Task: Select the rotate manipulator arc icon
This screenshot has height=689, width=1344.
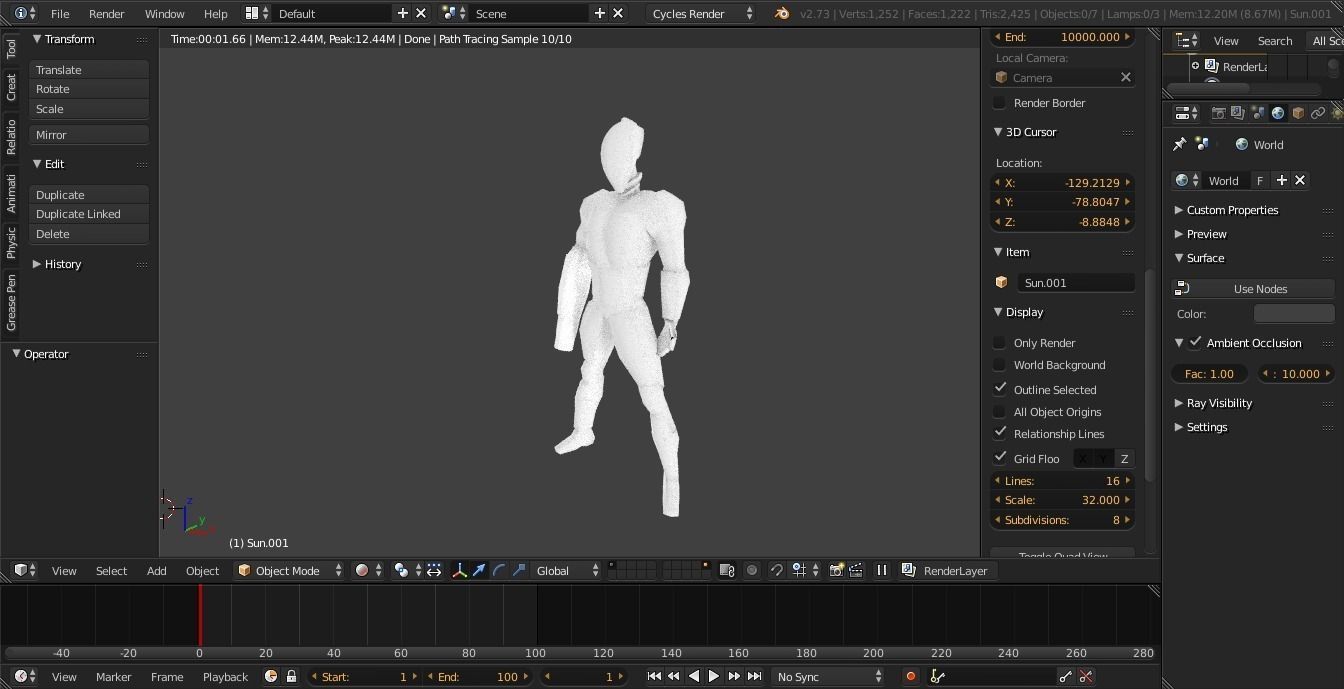Action: pos(499,570)
